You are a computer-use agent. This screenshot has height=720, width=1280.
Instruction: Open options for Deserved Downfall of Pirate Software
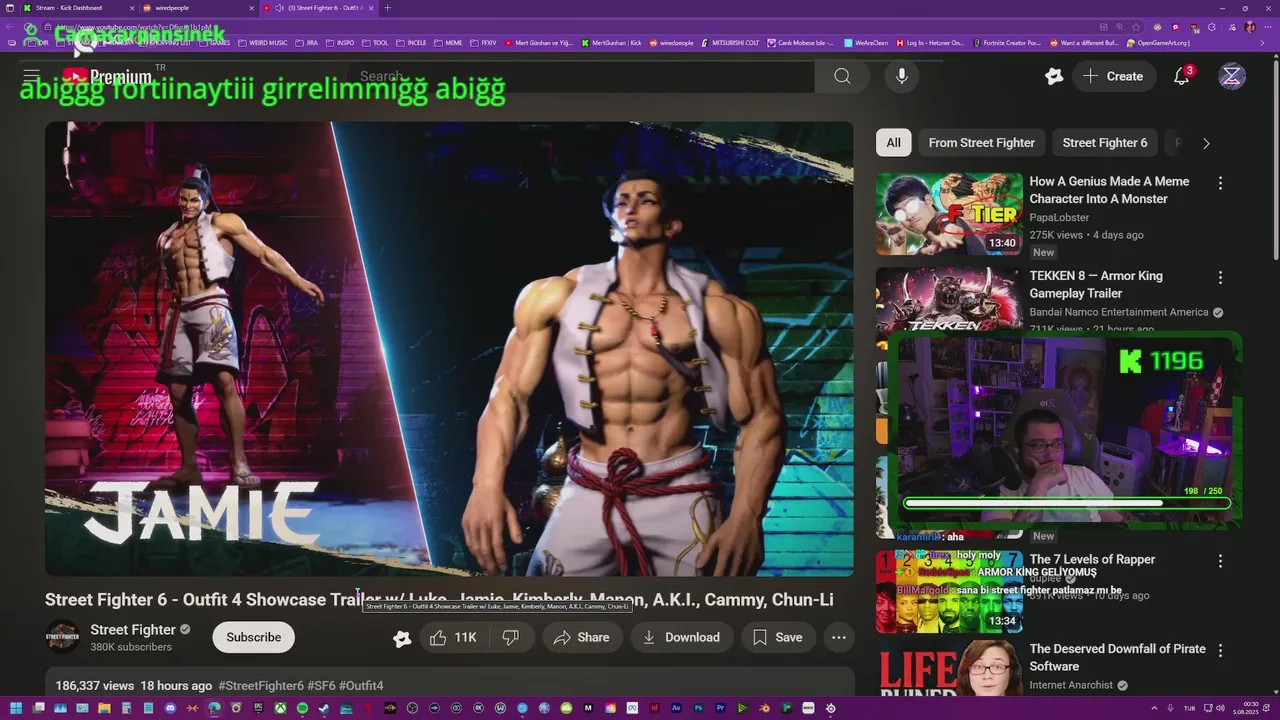pos(1220,650)
